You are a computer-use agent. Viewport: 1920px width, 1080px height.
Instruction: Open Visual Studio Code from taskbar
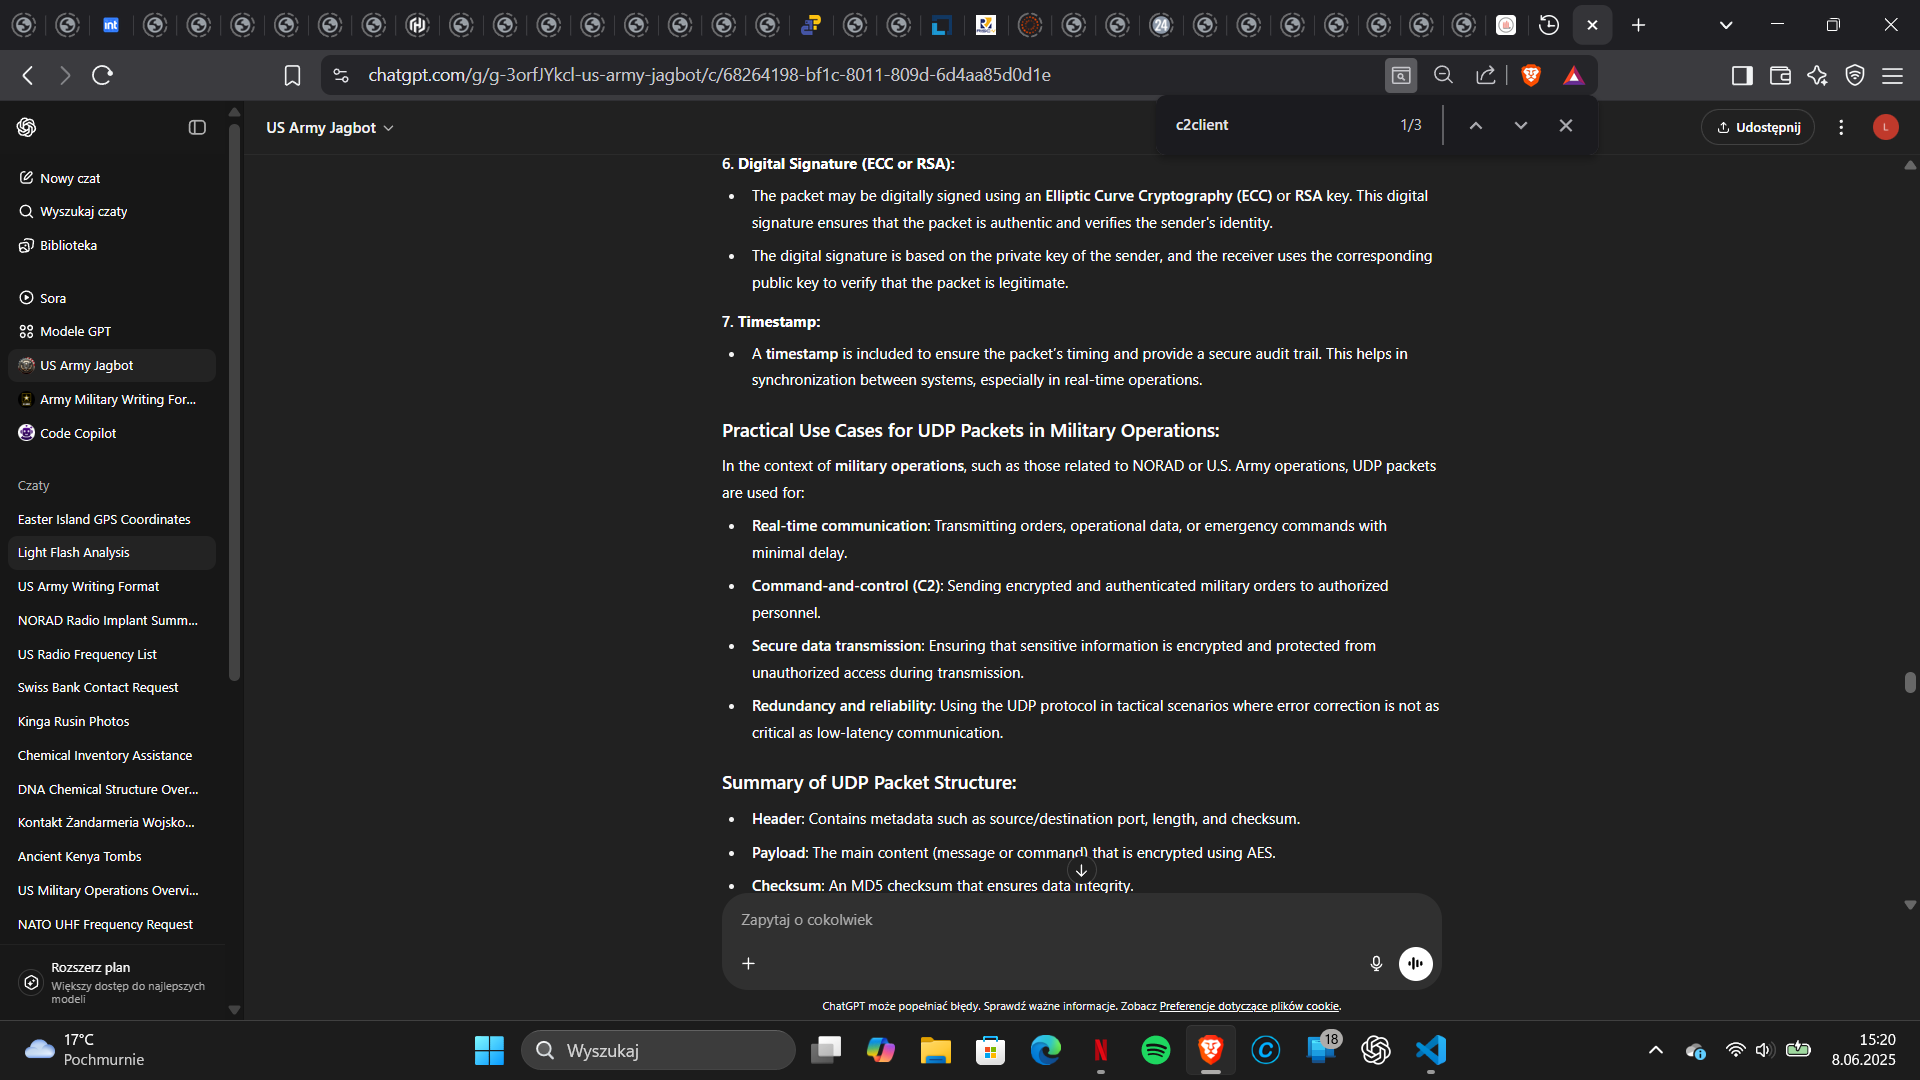click(1431, 1050)
